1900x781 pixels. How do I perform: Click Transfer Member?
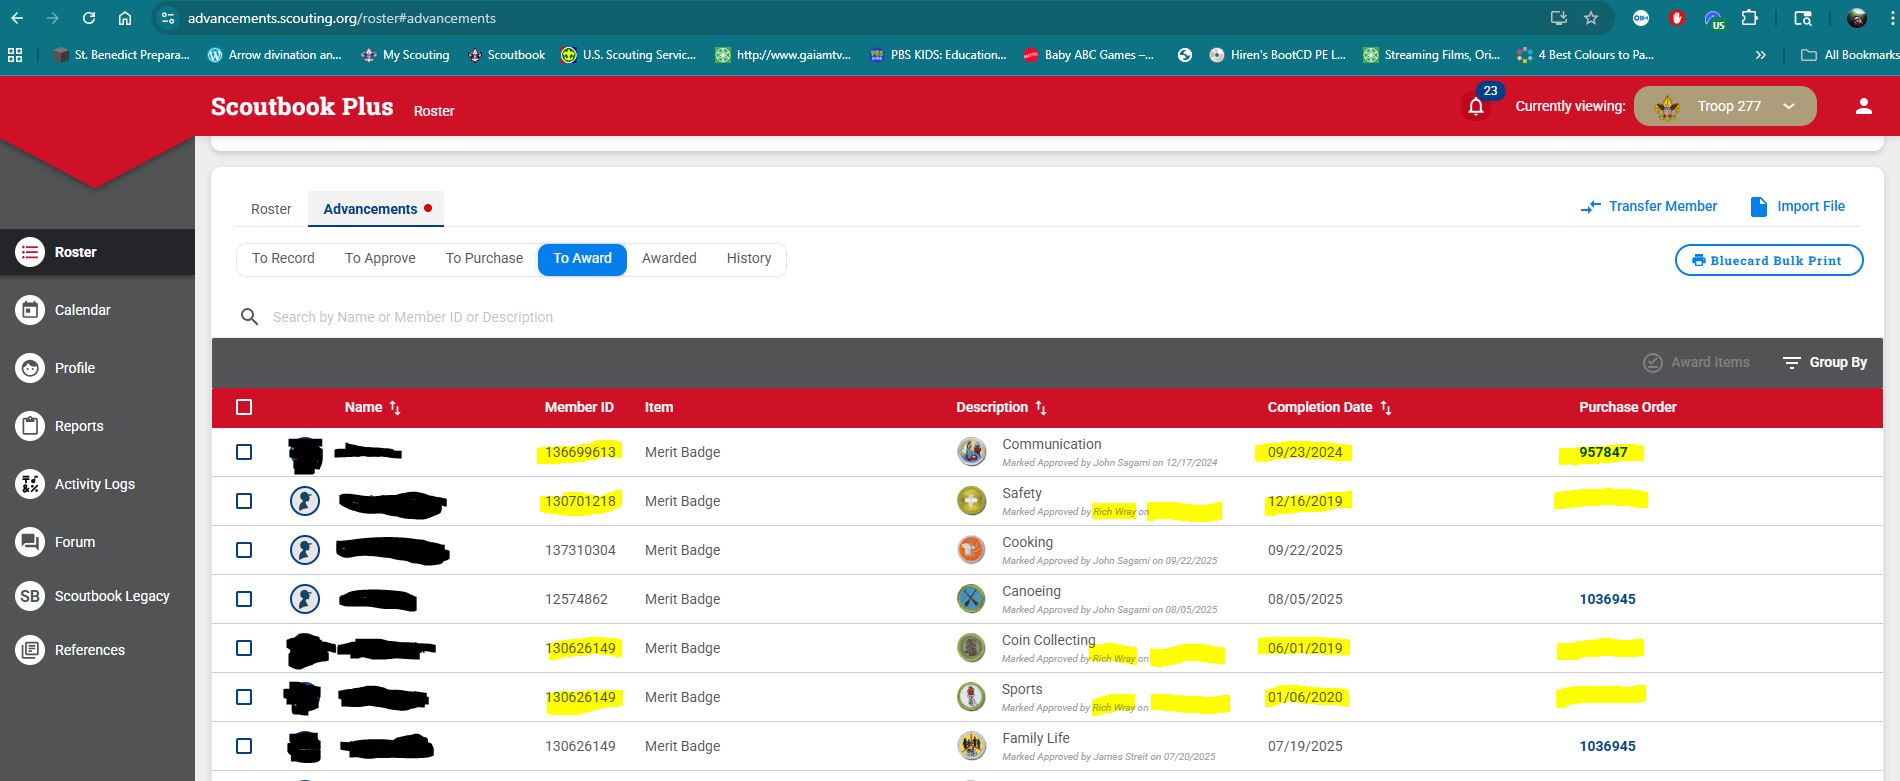(1648, 206)
